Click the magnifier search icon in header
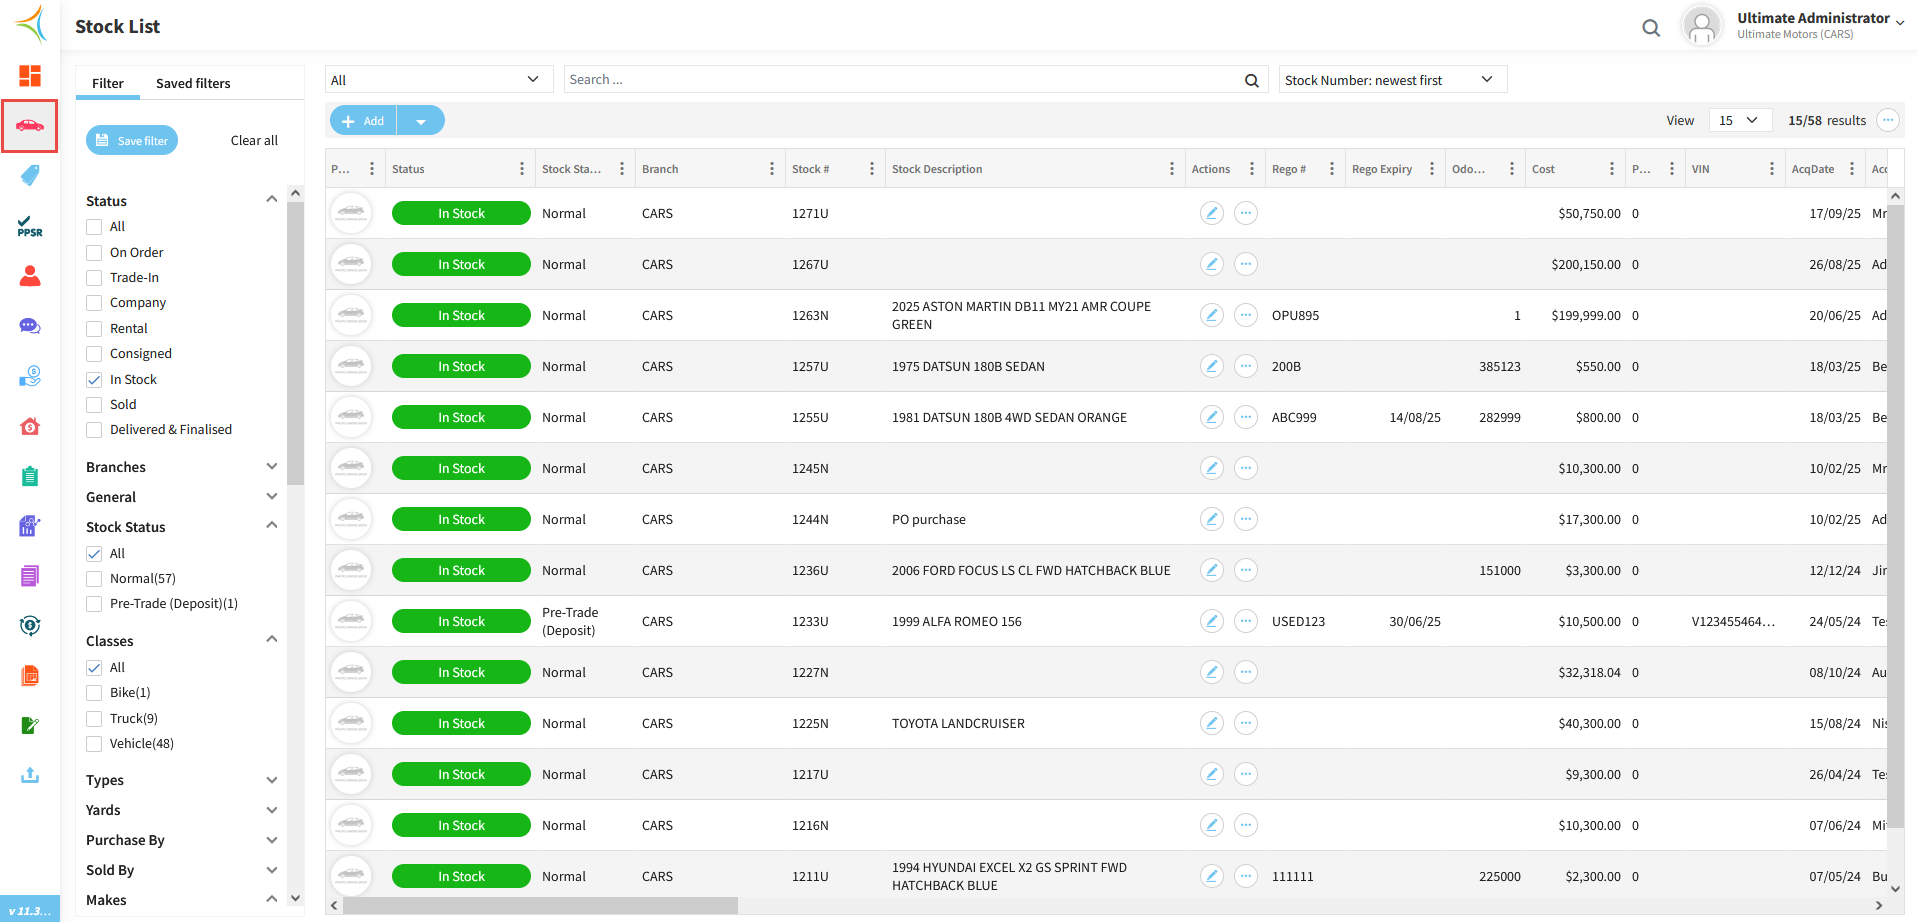The height and width of the screenshot is (922, 1917). [x=1651, y=28]
